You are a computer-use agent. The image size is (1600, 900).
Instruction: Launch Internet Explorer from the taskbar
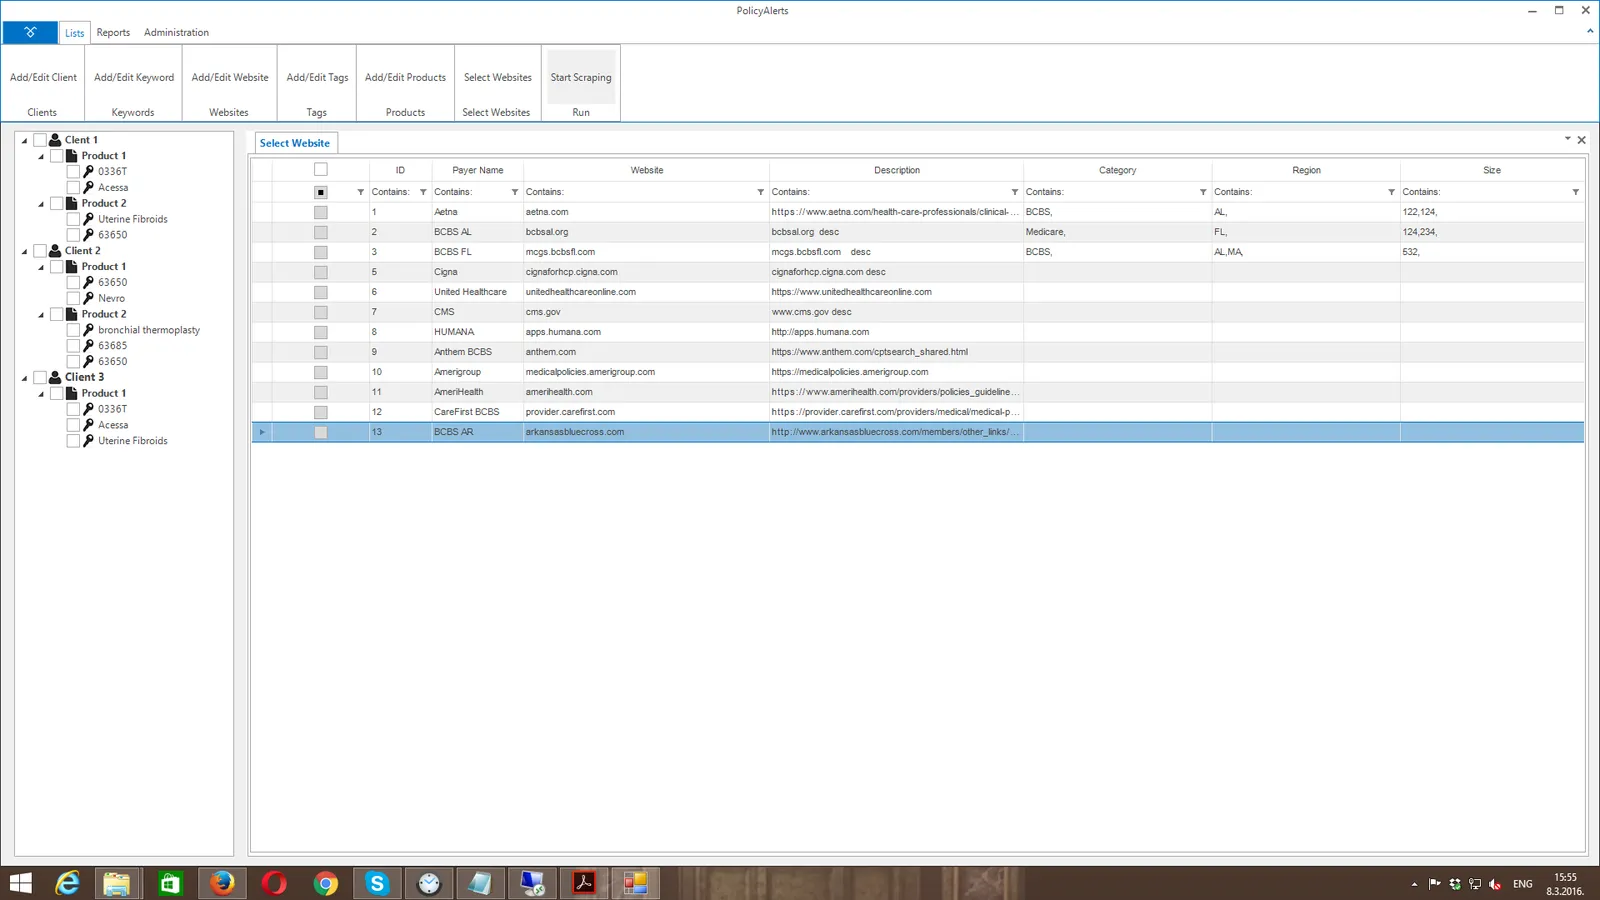tap(67, 883)
